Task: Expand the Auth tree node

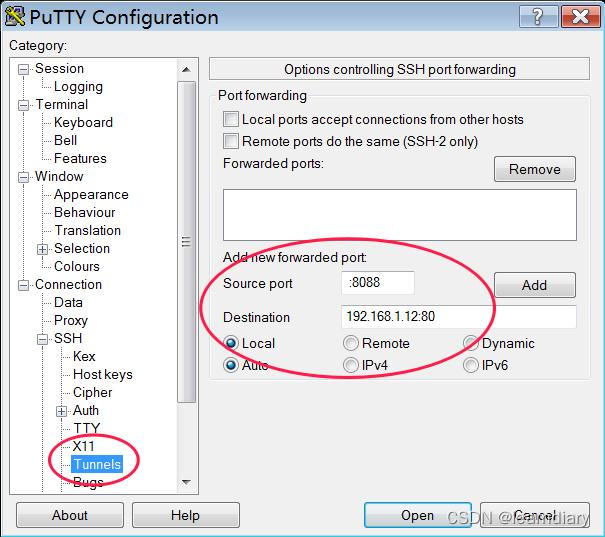Action: coord(61,411)
